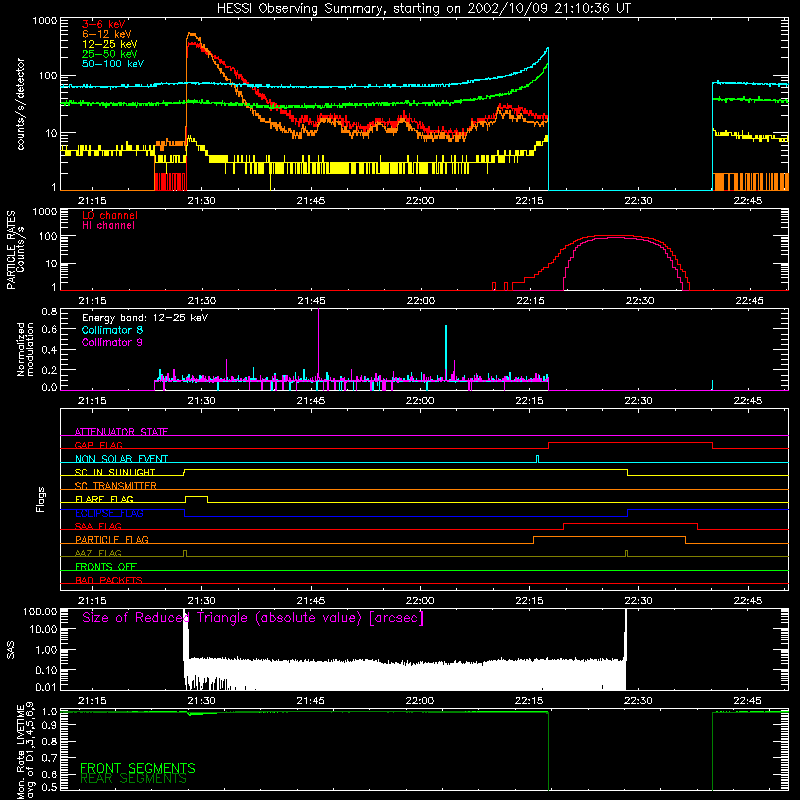Select the 12-25 keV legend label
This screenshot has width=800, height=800.
click(110, 44)
